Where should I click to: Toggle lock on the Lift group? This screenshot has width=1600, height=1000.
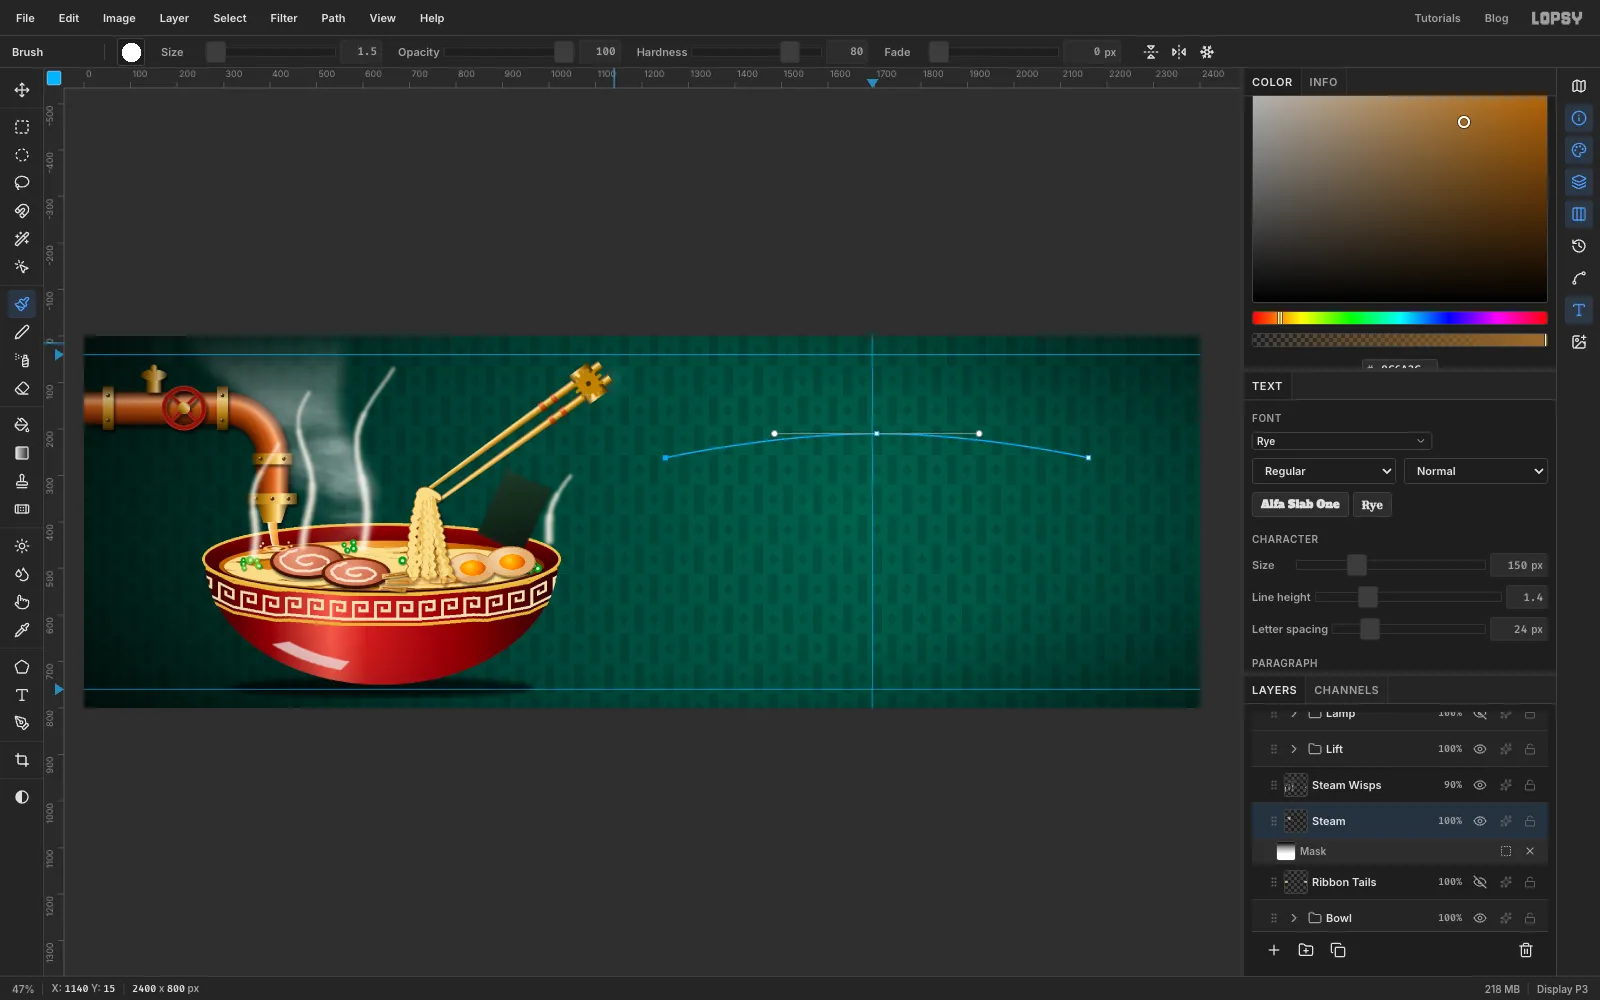(x=1530, y=749)
